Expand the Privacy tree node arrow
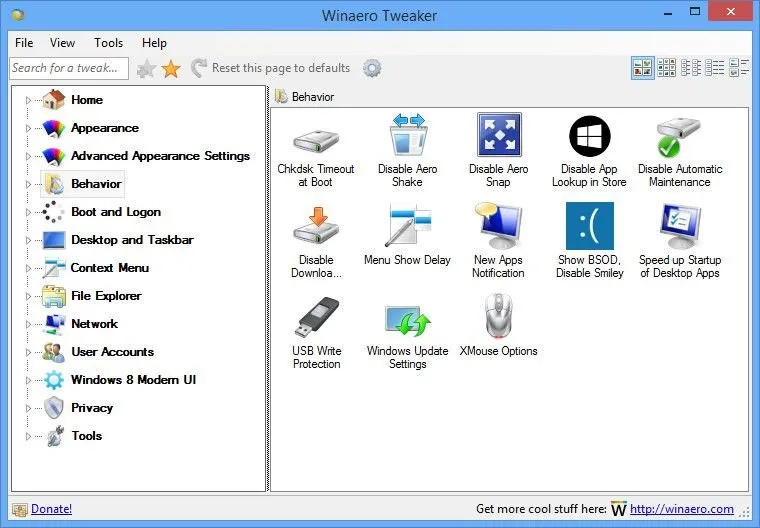The height and width of the screenshot is (528, 760). click(x=29, y=408)
